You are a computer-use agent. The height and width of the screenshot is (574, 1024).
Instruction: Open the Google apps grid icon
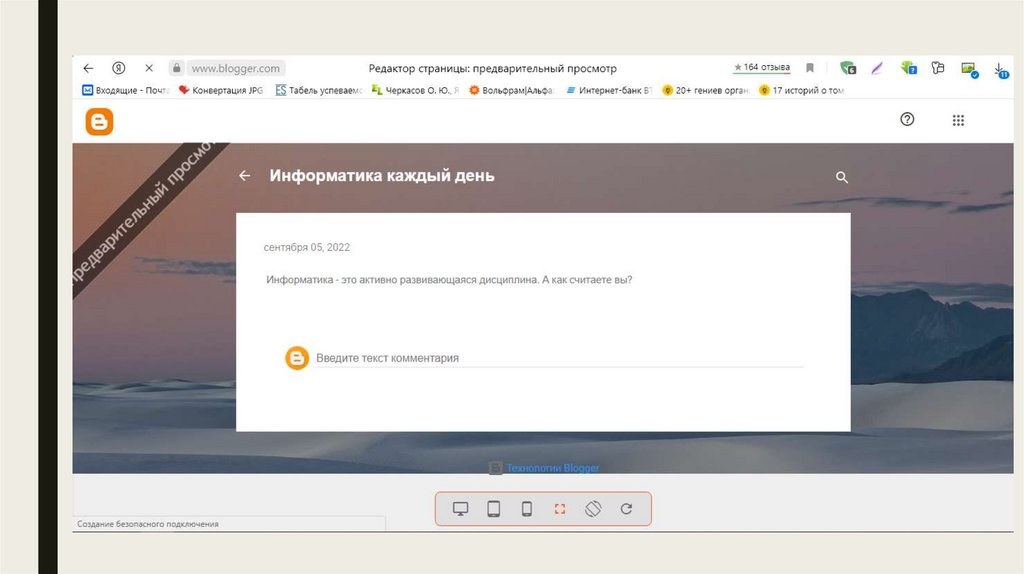pyautogui.click(x=958, y=120)
